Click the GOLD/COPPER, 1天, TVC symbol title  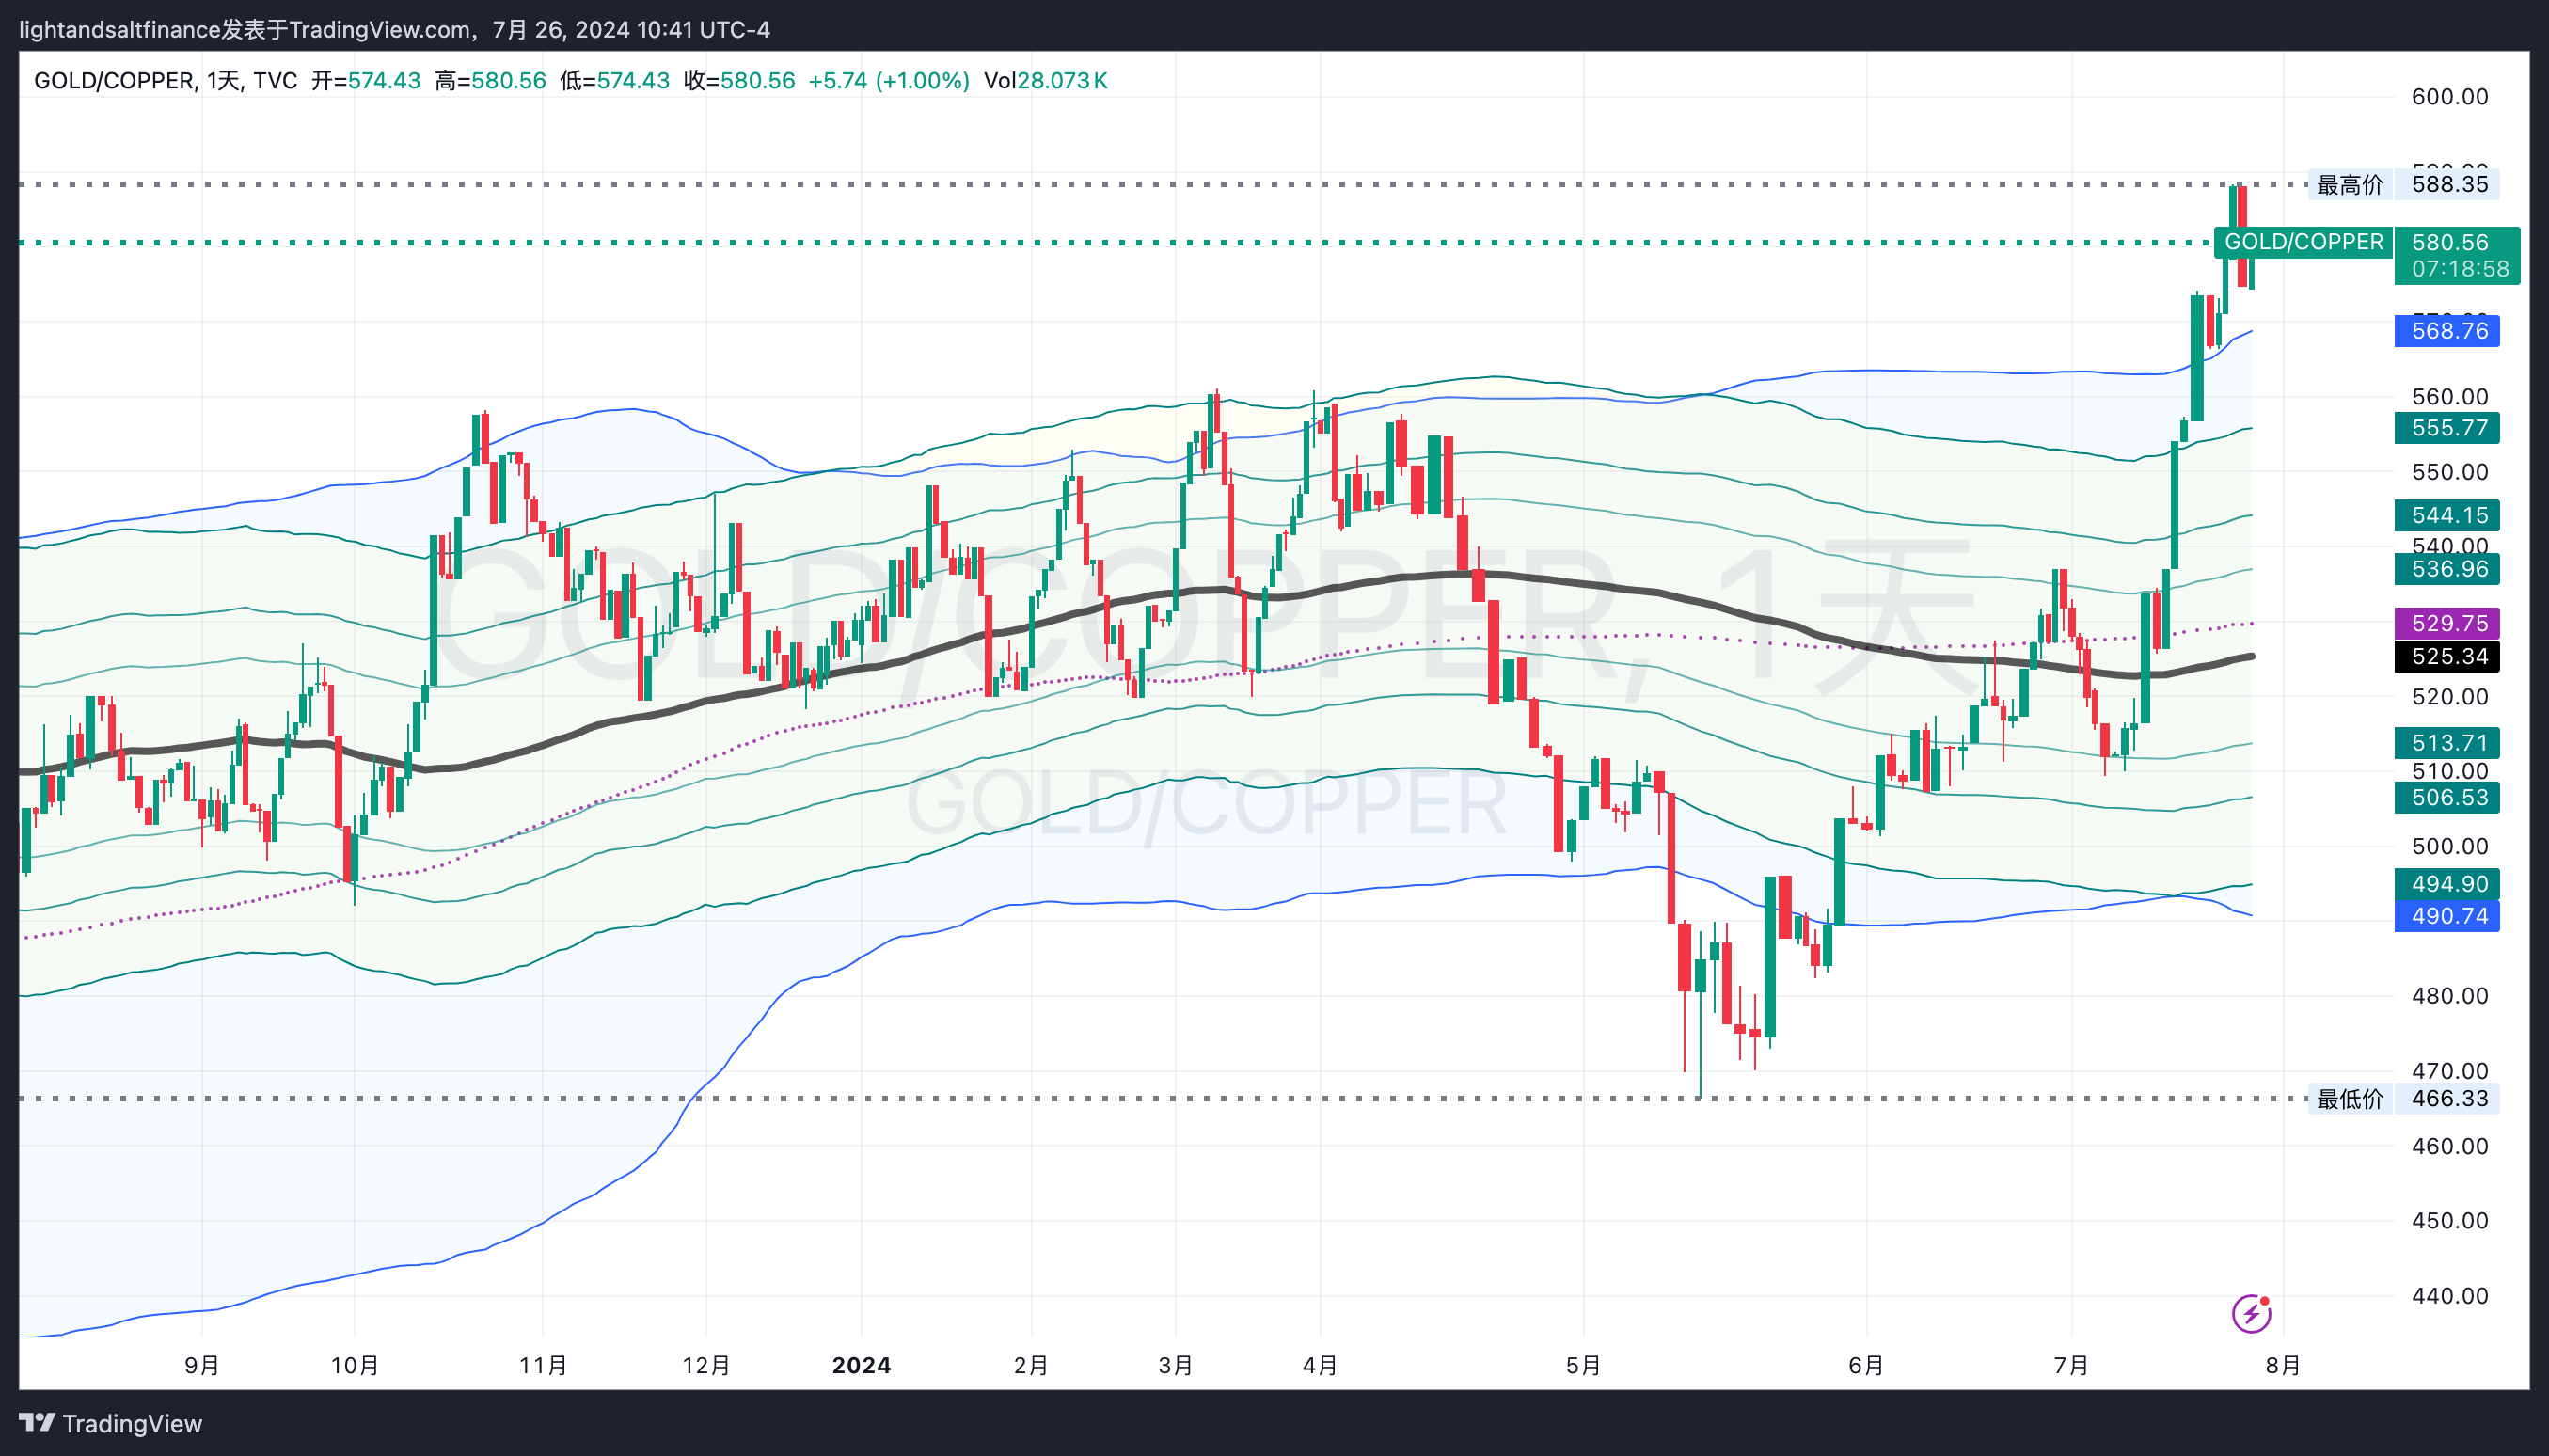pos(165,81)
